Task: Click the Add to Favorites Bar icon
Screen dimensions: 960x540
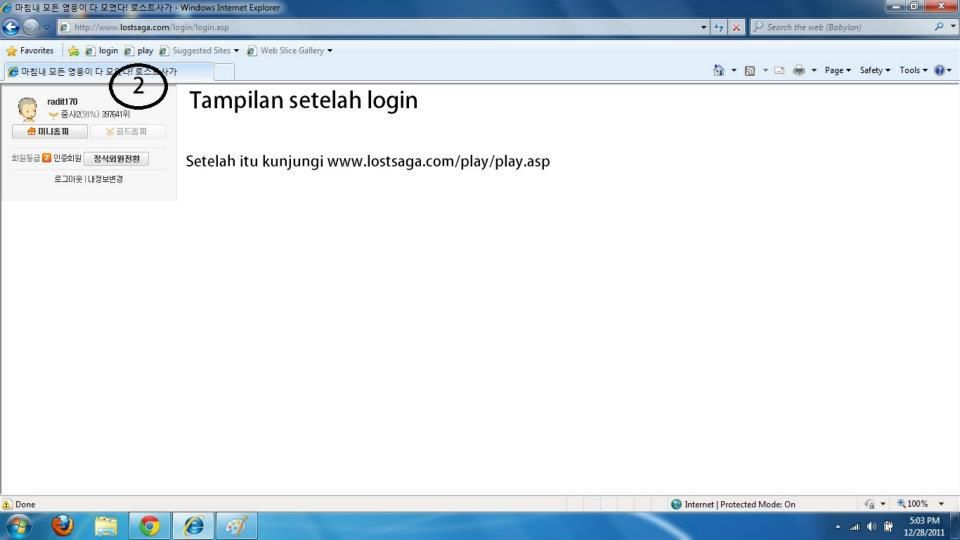Action: click(73, 51)
